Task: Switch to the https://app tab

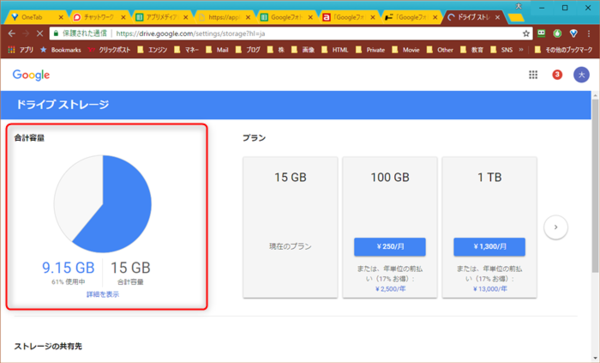Action: 224,17
